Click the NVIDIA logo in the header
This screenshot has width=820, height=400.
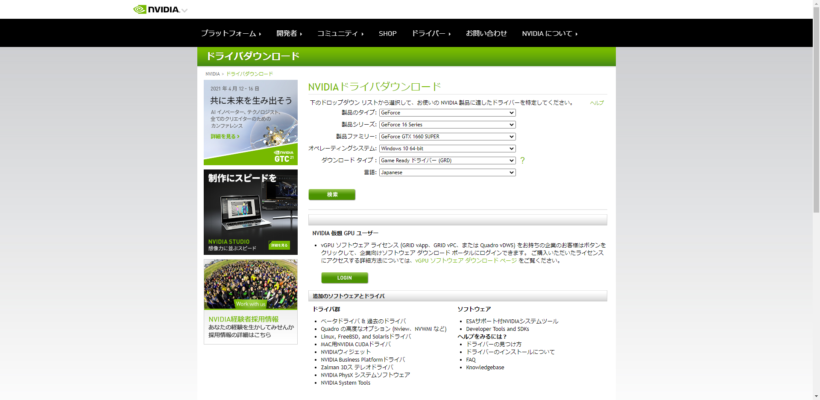[x=160, y=9]
